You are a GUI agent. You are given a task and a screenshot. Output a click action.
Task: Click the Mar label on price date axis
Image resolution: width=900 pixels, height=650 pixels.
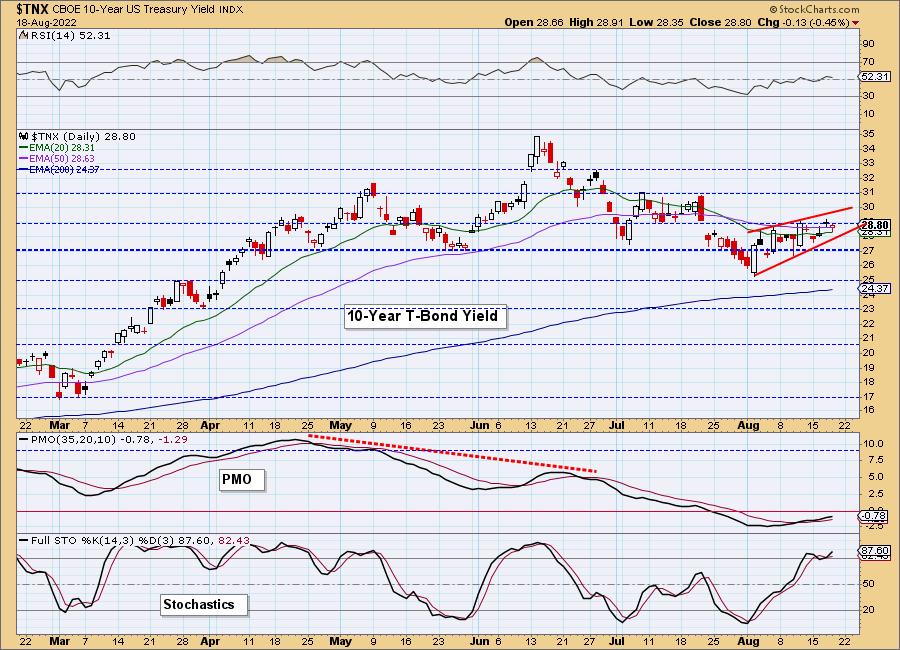[x=60, y=425]
